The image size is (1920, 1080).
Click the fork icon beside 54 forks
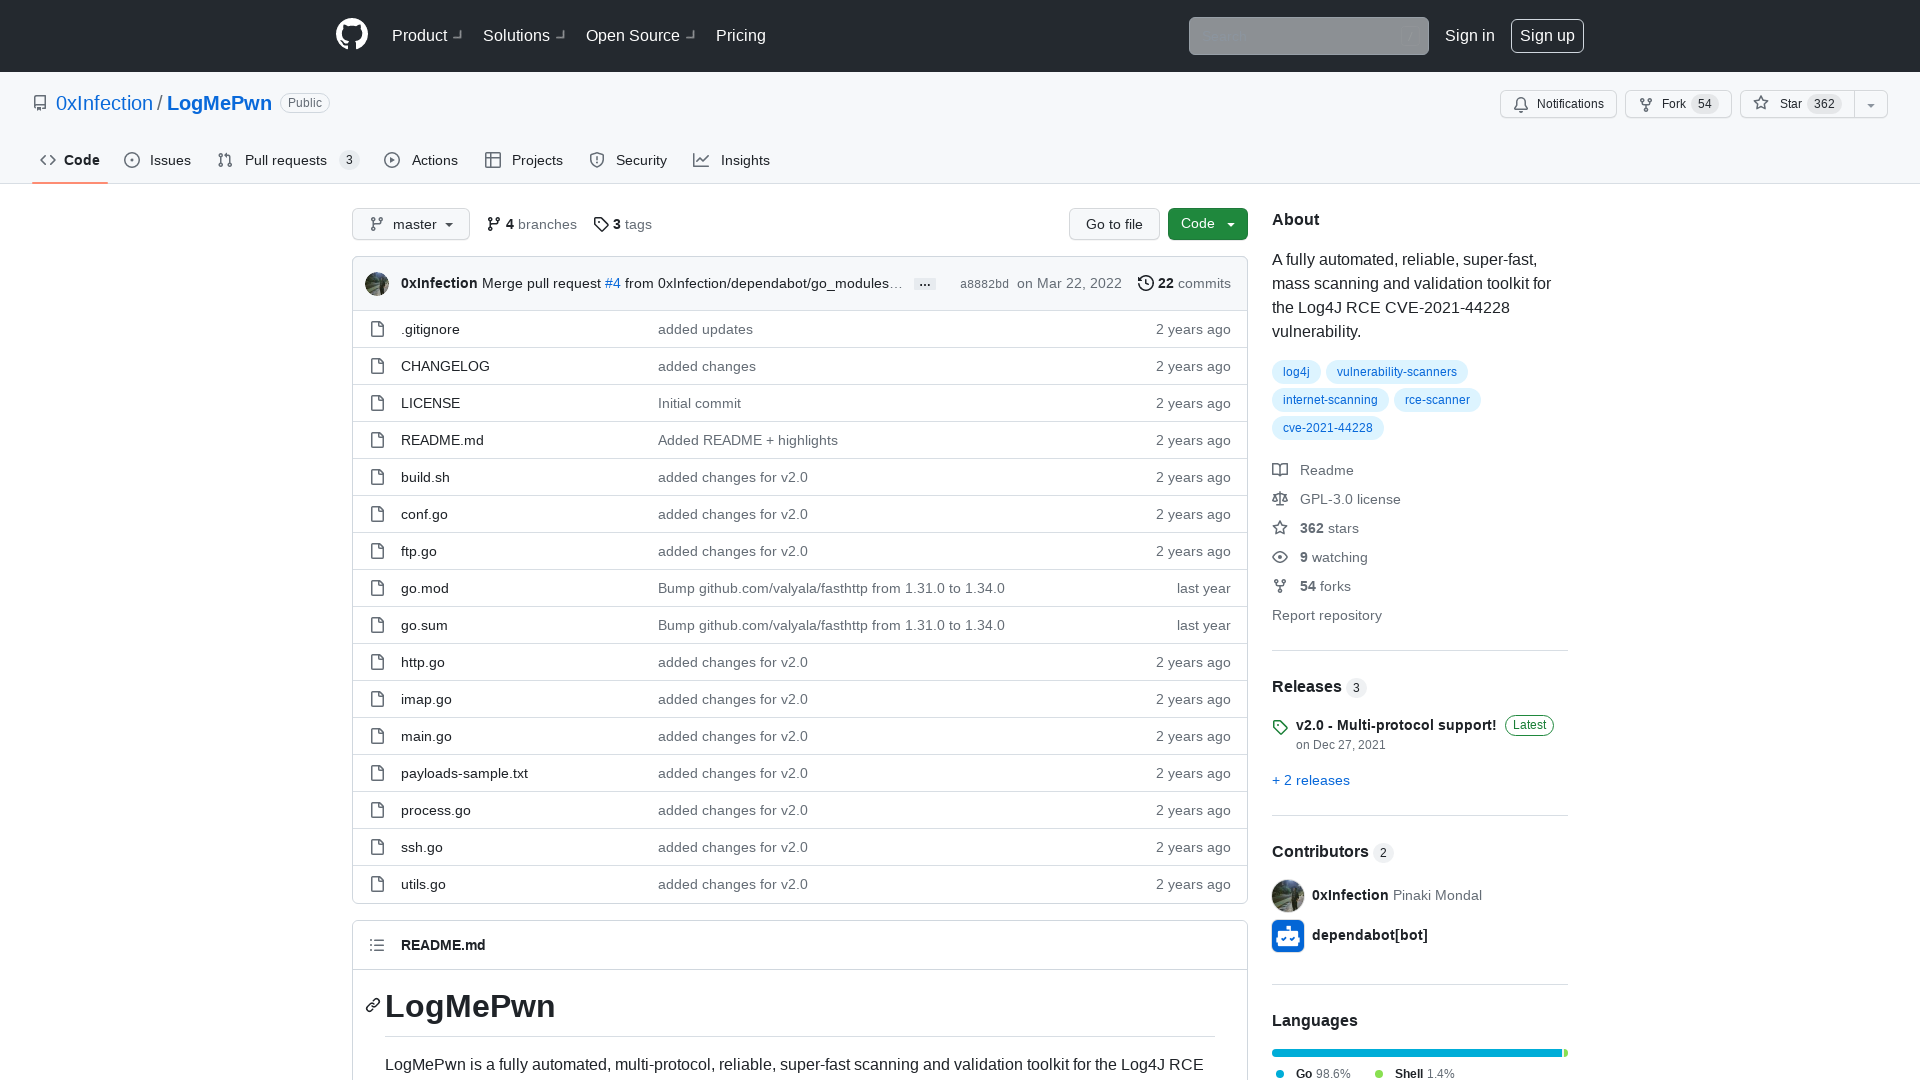pos(1280,586)
